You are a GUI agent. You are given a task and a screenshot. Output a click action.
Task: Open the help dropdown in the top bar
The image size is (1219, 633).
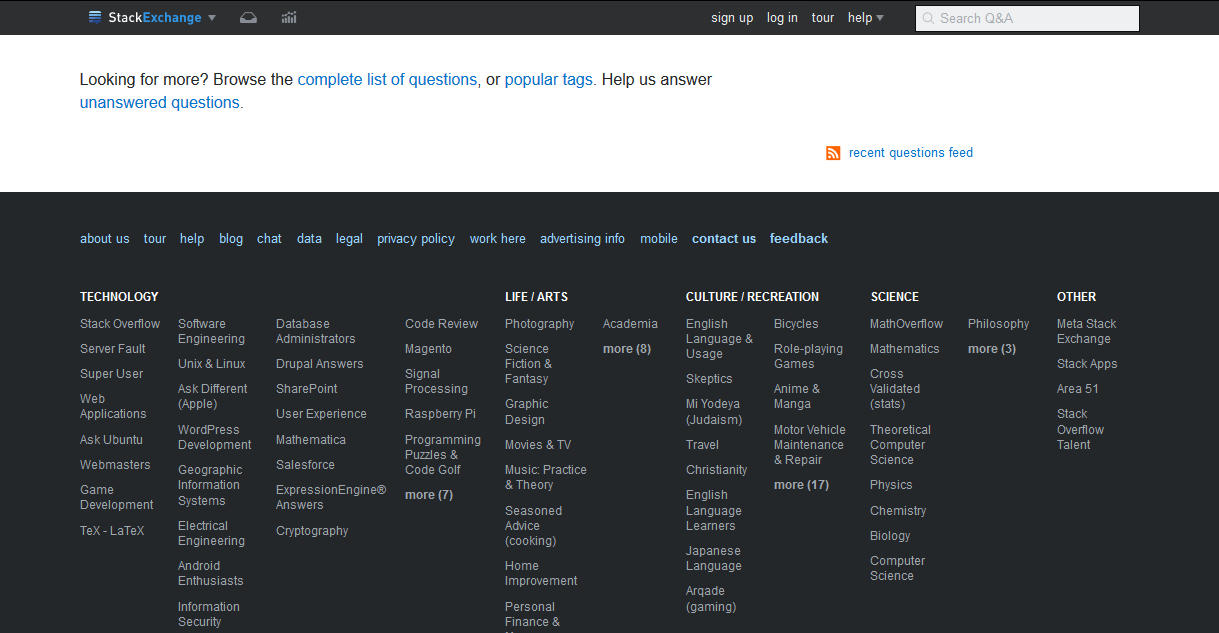tap(864, 17)
